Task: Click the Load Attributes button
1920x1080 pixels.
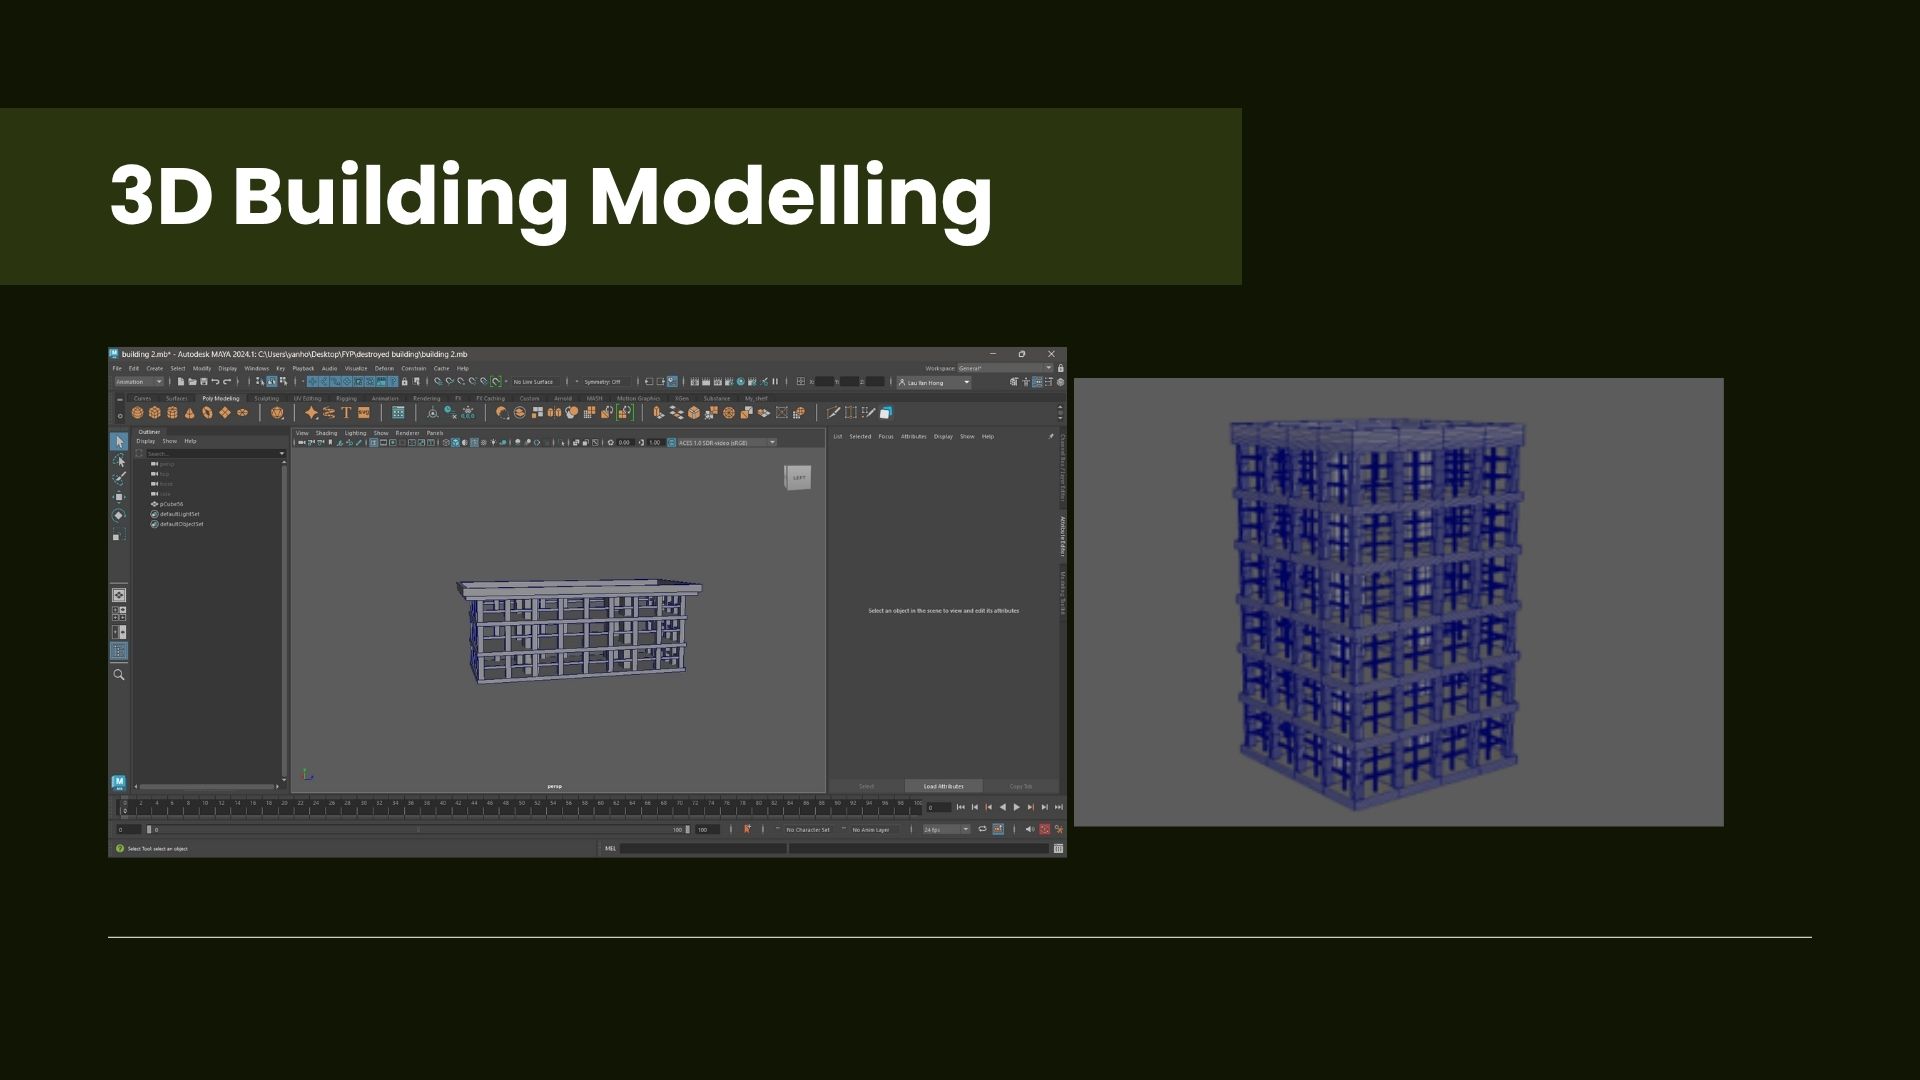Action: point(943,786)
